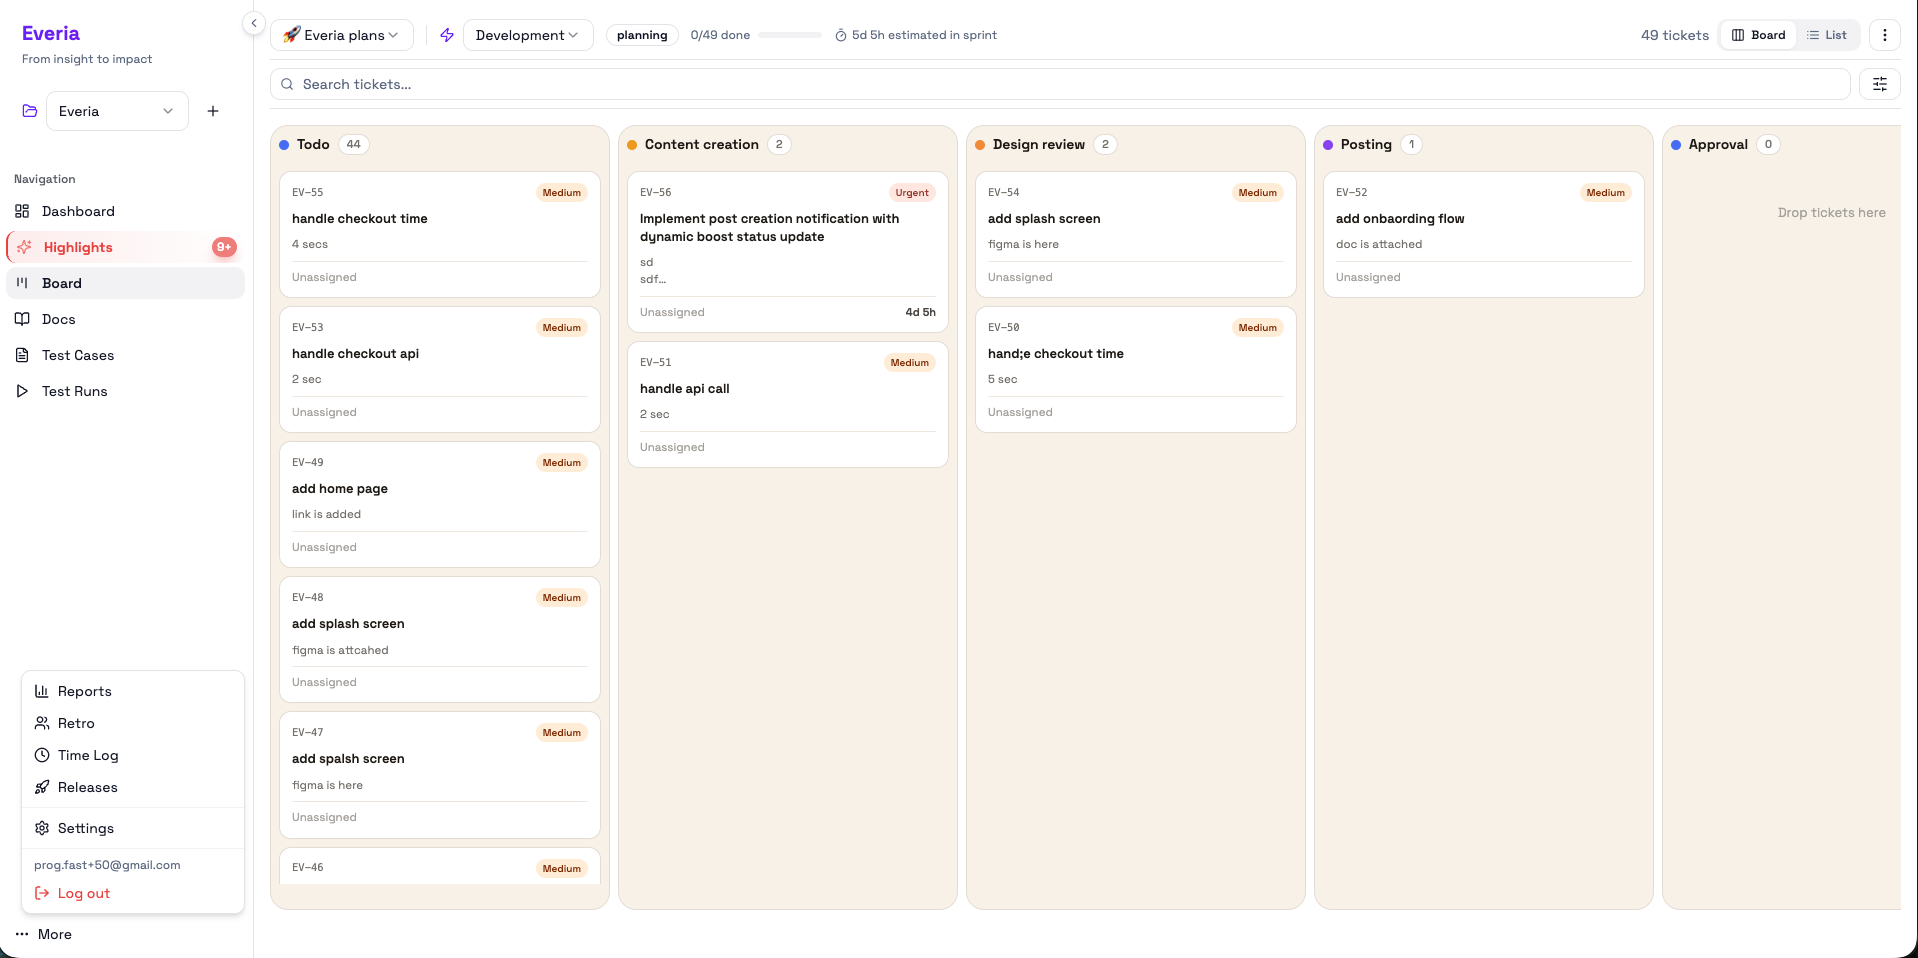The height and width of the screenshot is (958, 1918).
Task: Focus the Search tickets field
Action: (1060, 84)
